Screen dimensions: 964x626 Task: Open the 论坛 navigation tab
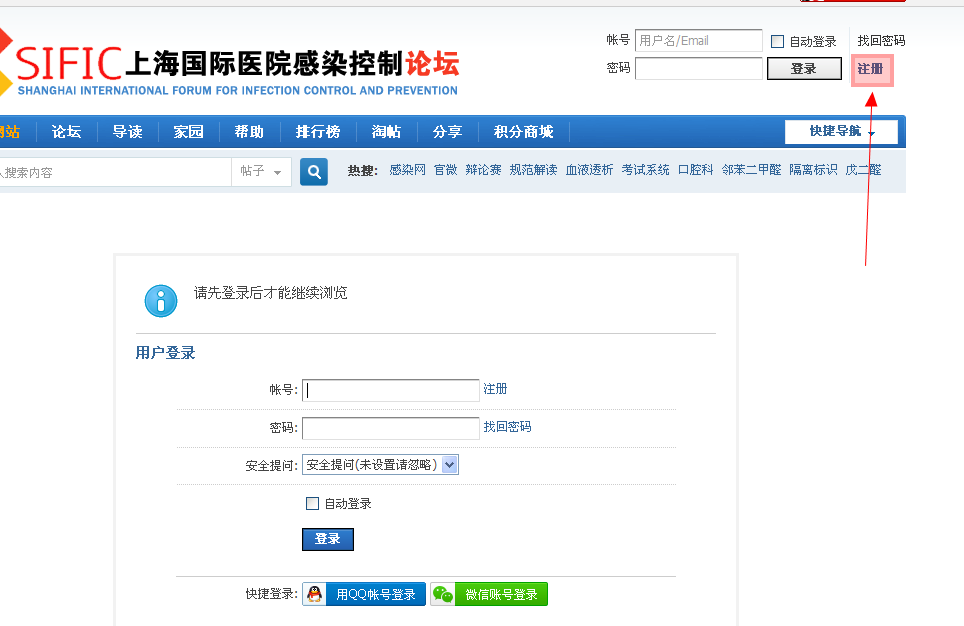coord(66,131)
